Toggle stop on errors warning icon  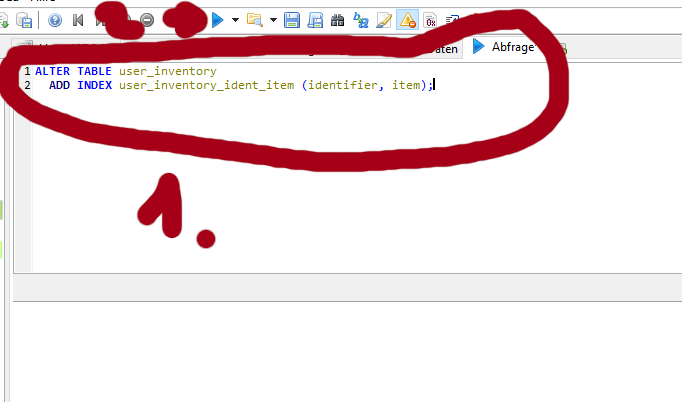pos(408,20)
